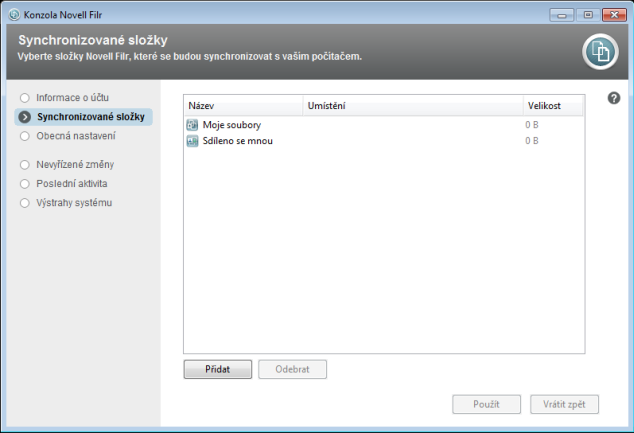Viewport: 634px width, 433px height.
Task: Click the Použít button
Action: (x=486, y=404)
